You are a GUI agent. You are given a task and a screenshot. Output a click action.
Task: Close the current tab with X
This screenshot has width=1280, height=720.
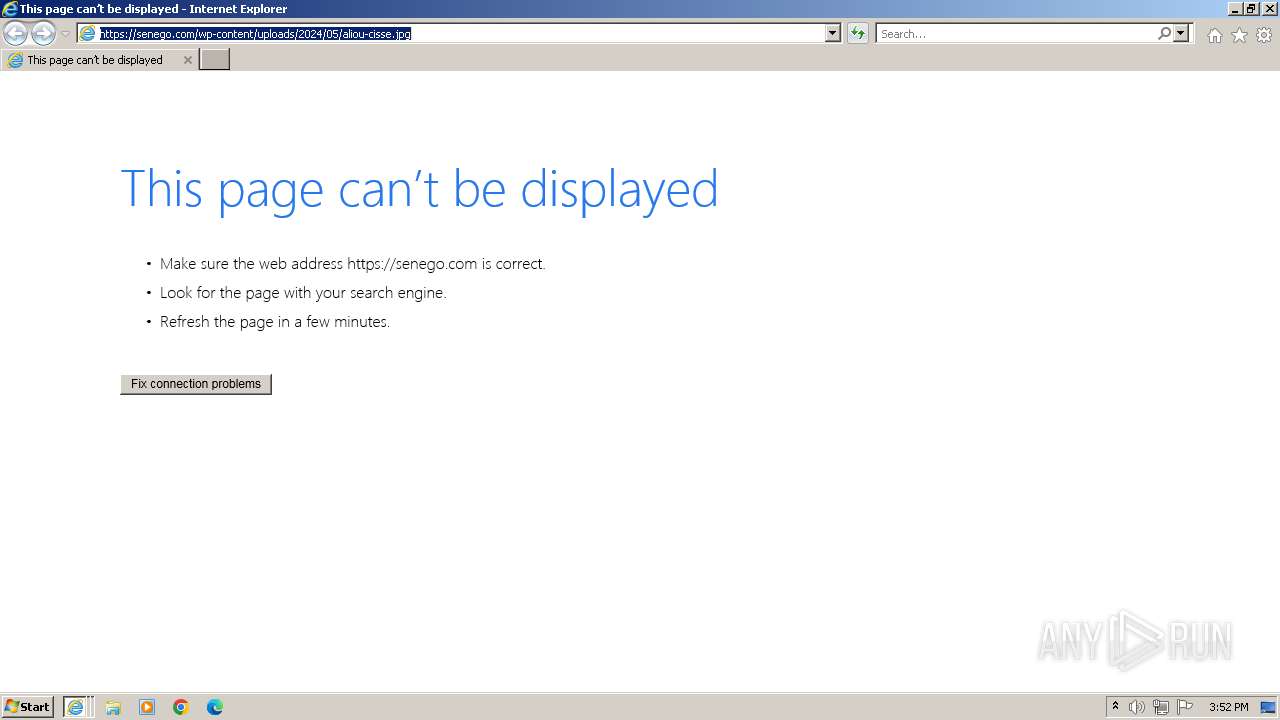coord(187,60)
